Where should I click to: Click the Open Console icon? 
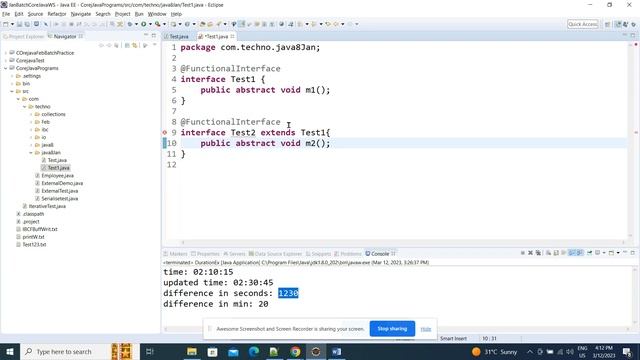[x=611, y=253]
